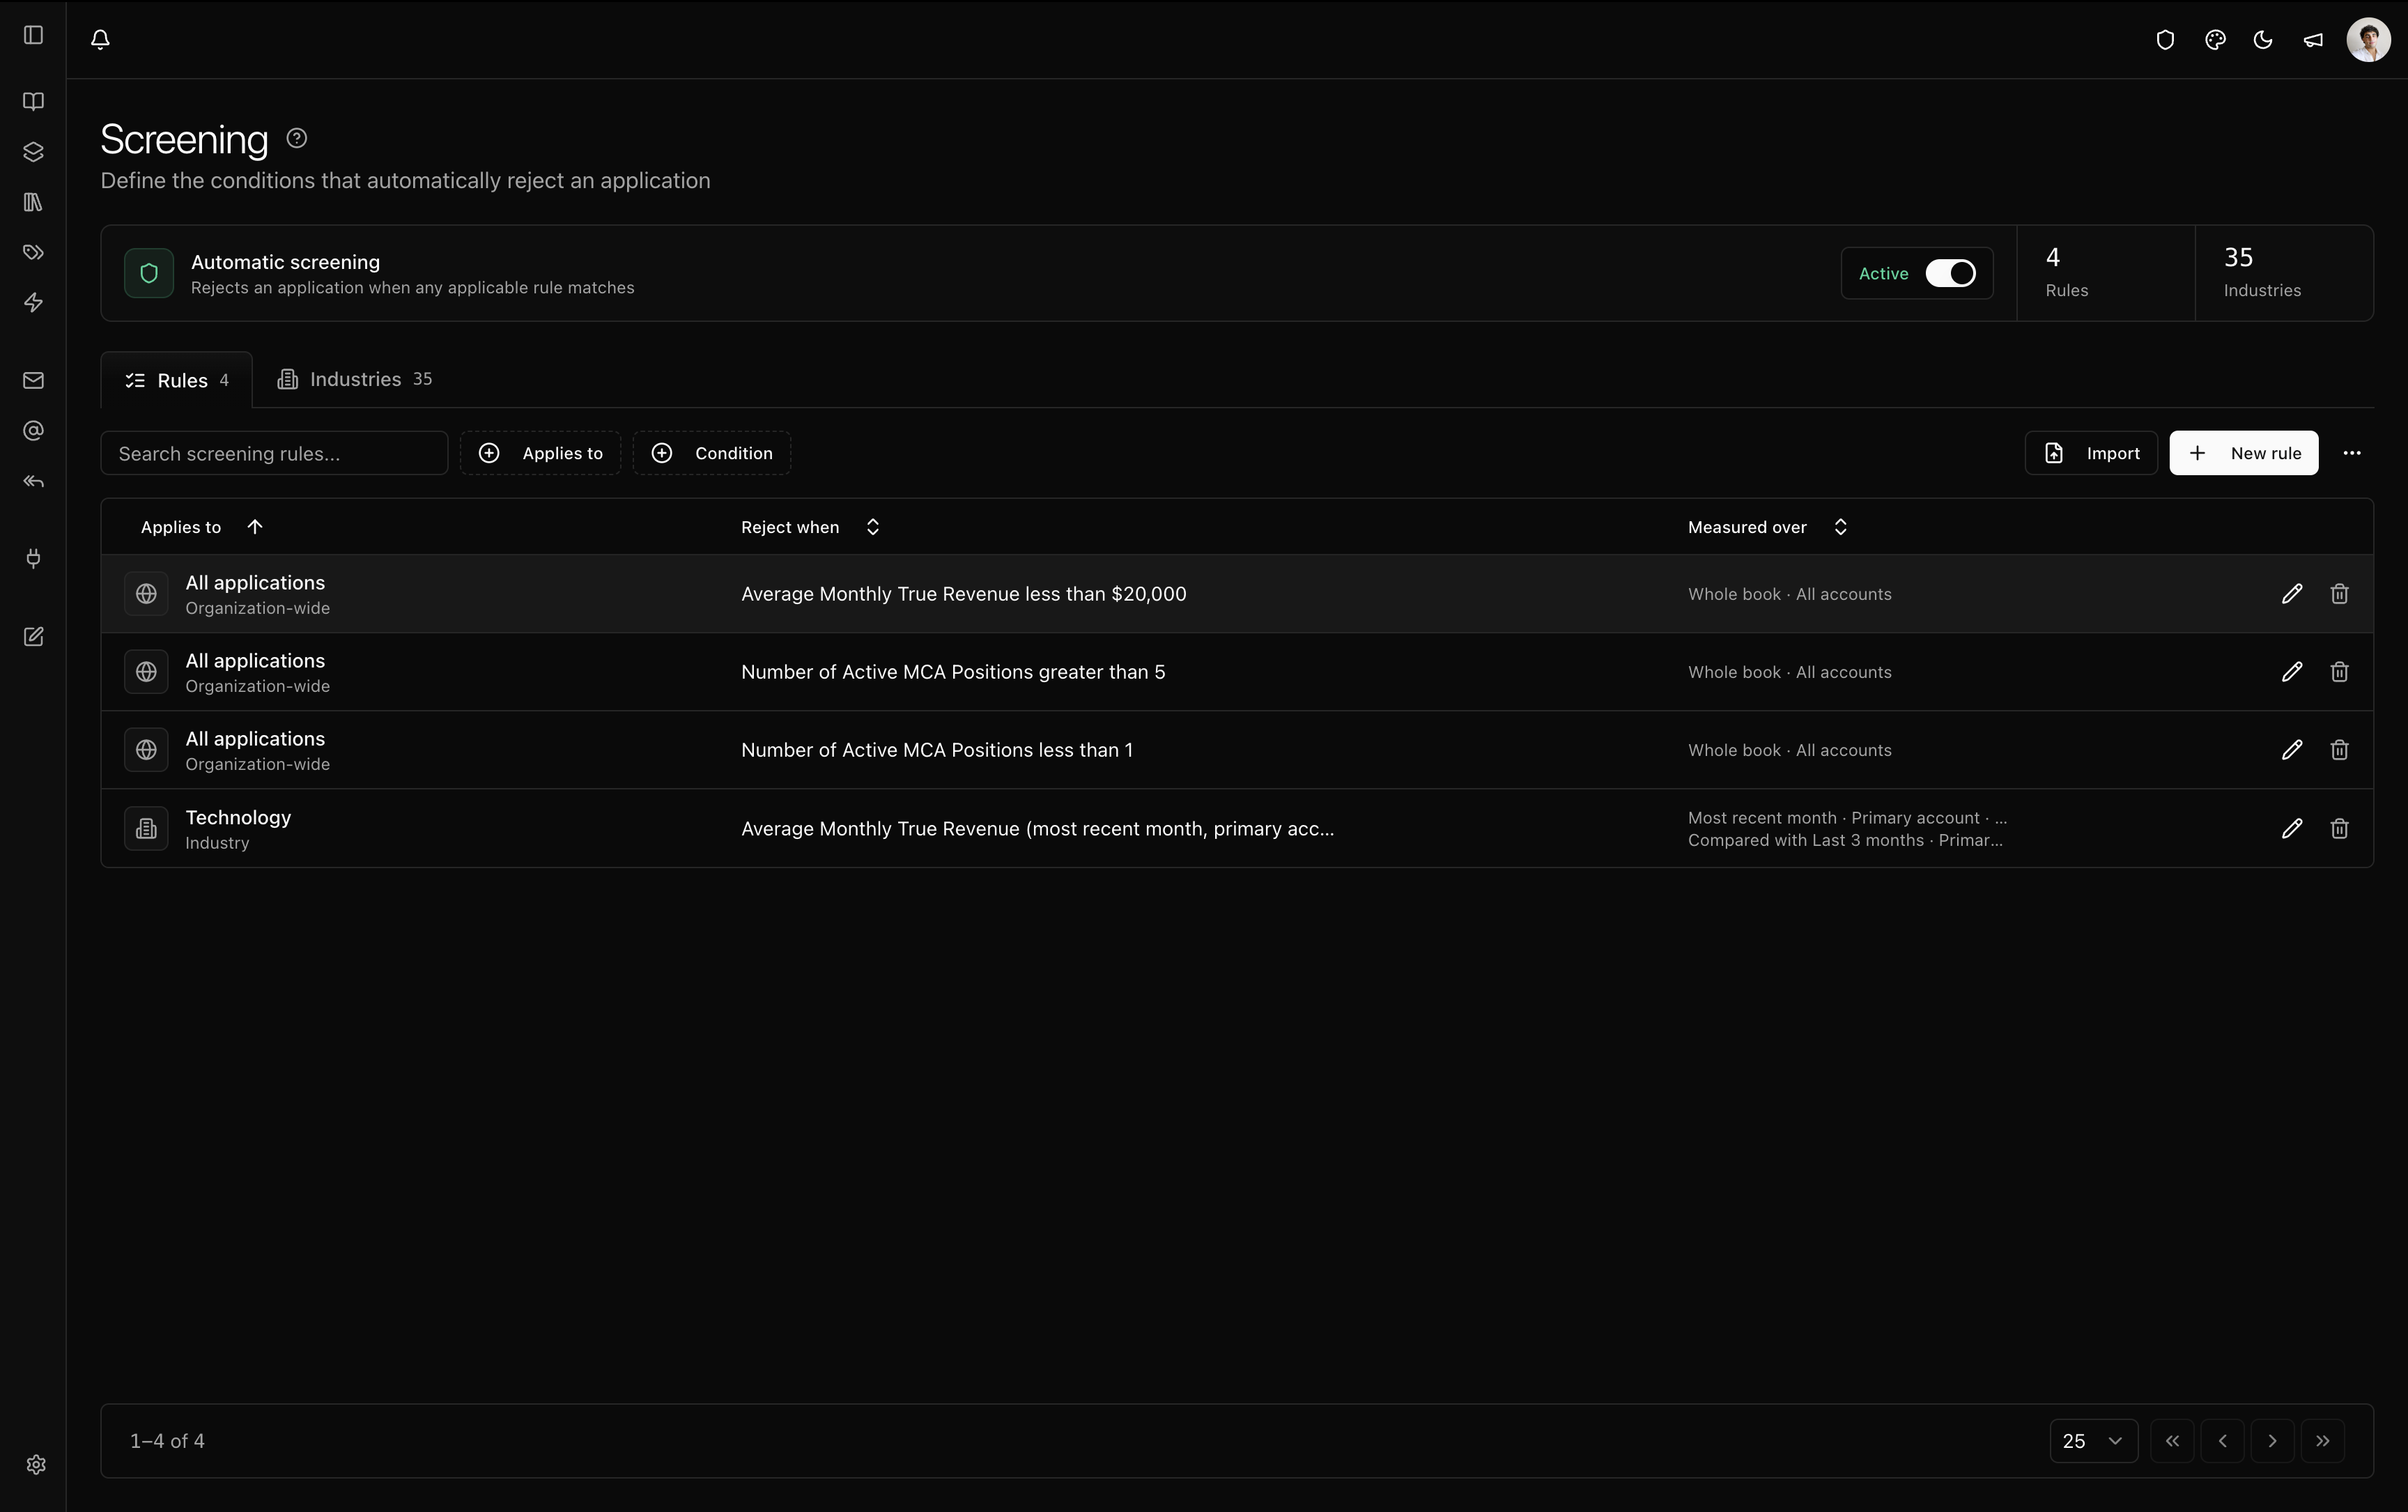This screenshot has width=2408, height=1512.
Task: Collapse the sidebar panel icon
Action: [x=33, y=35]
